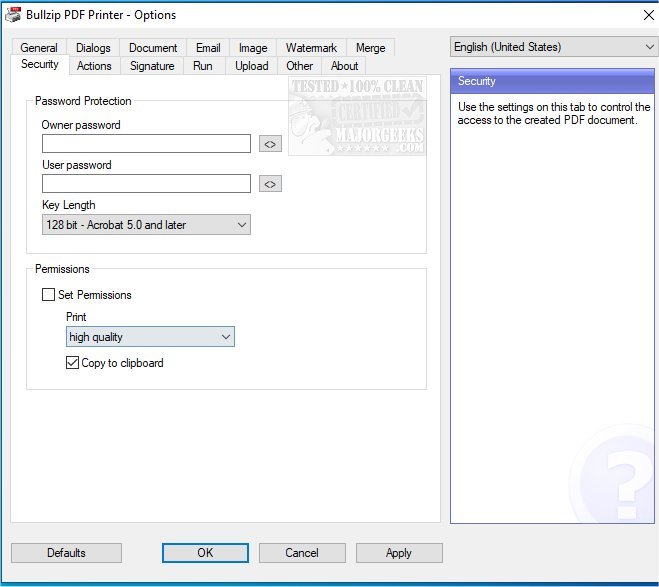Enable the Set Permissions checkbox
The width and height of the screenshot is (659, 587).
[49, 295]
